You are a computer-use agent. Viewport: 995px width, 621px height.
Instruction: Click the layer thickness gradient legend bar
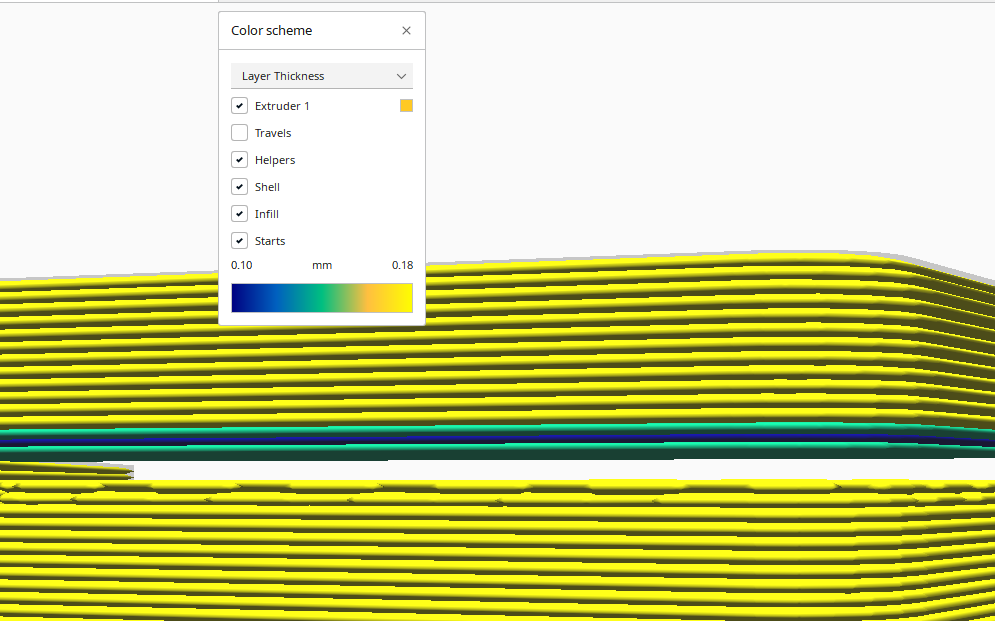coord(322,297)
